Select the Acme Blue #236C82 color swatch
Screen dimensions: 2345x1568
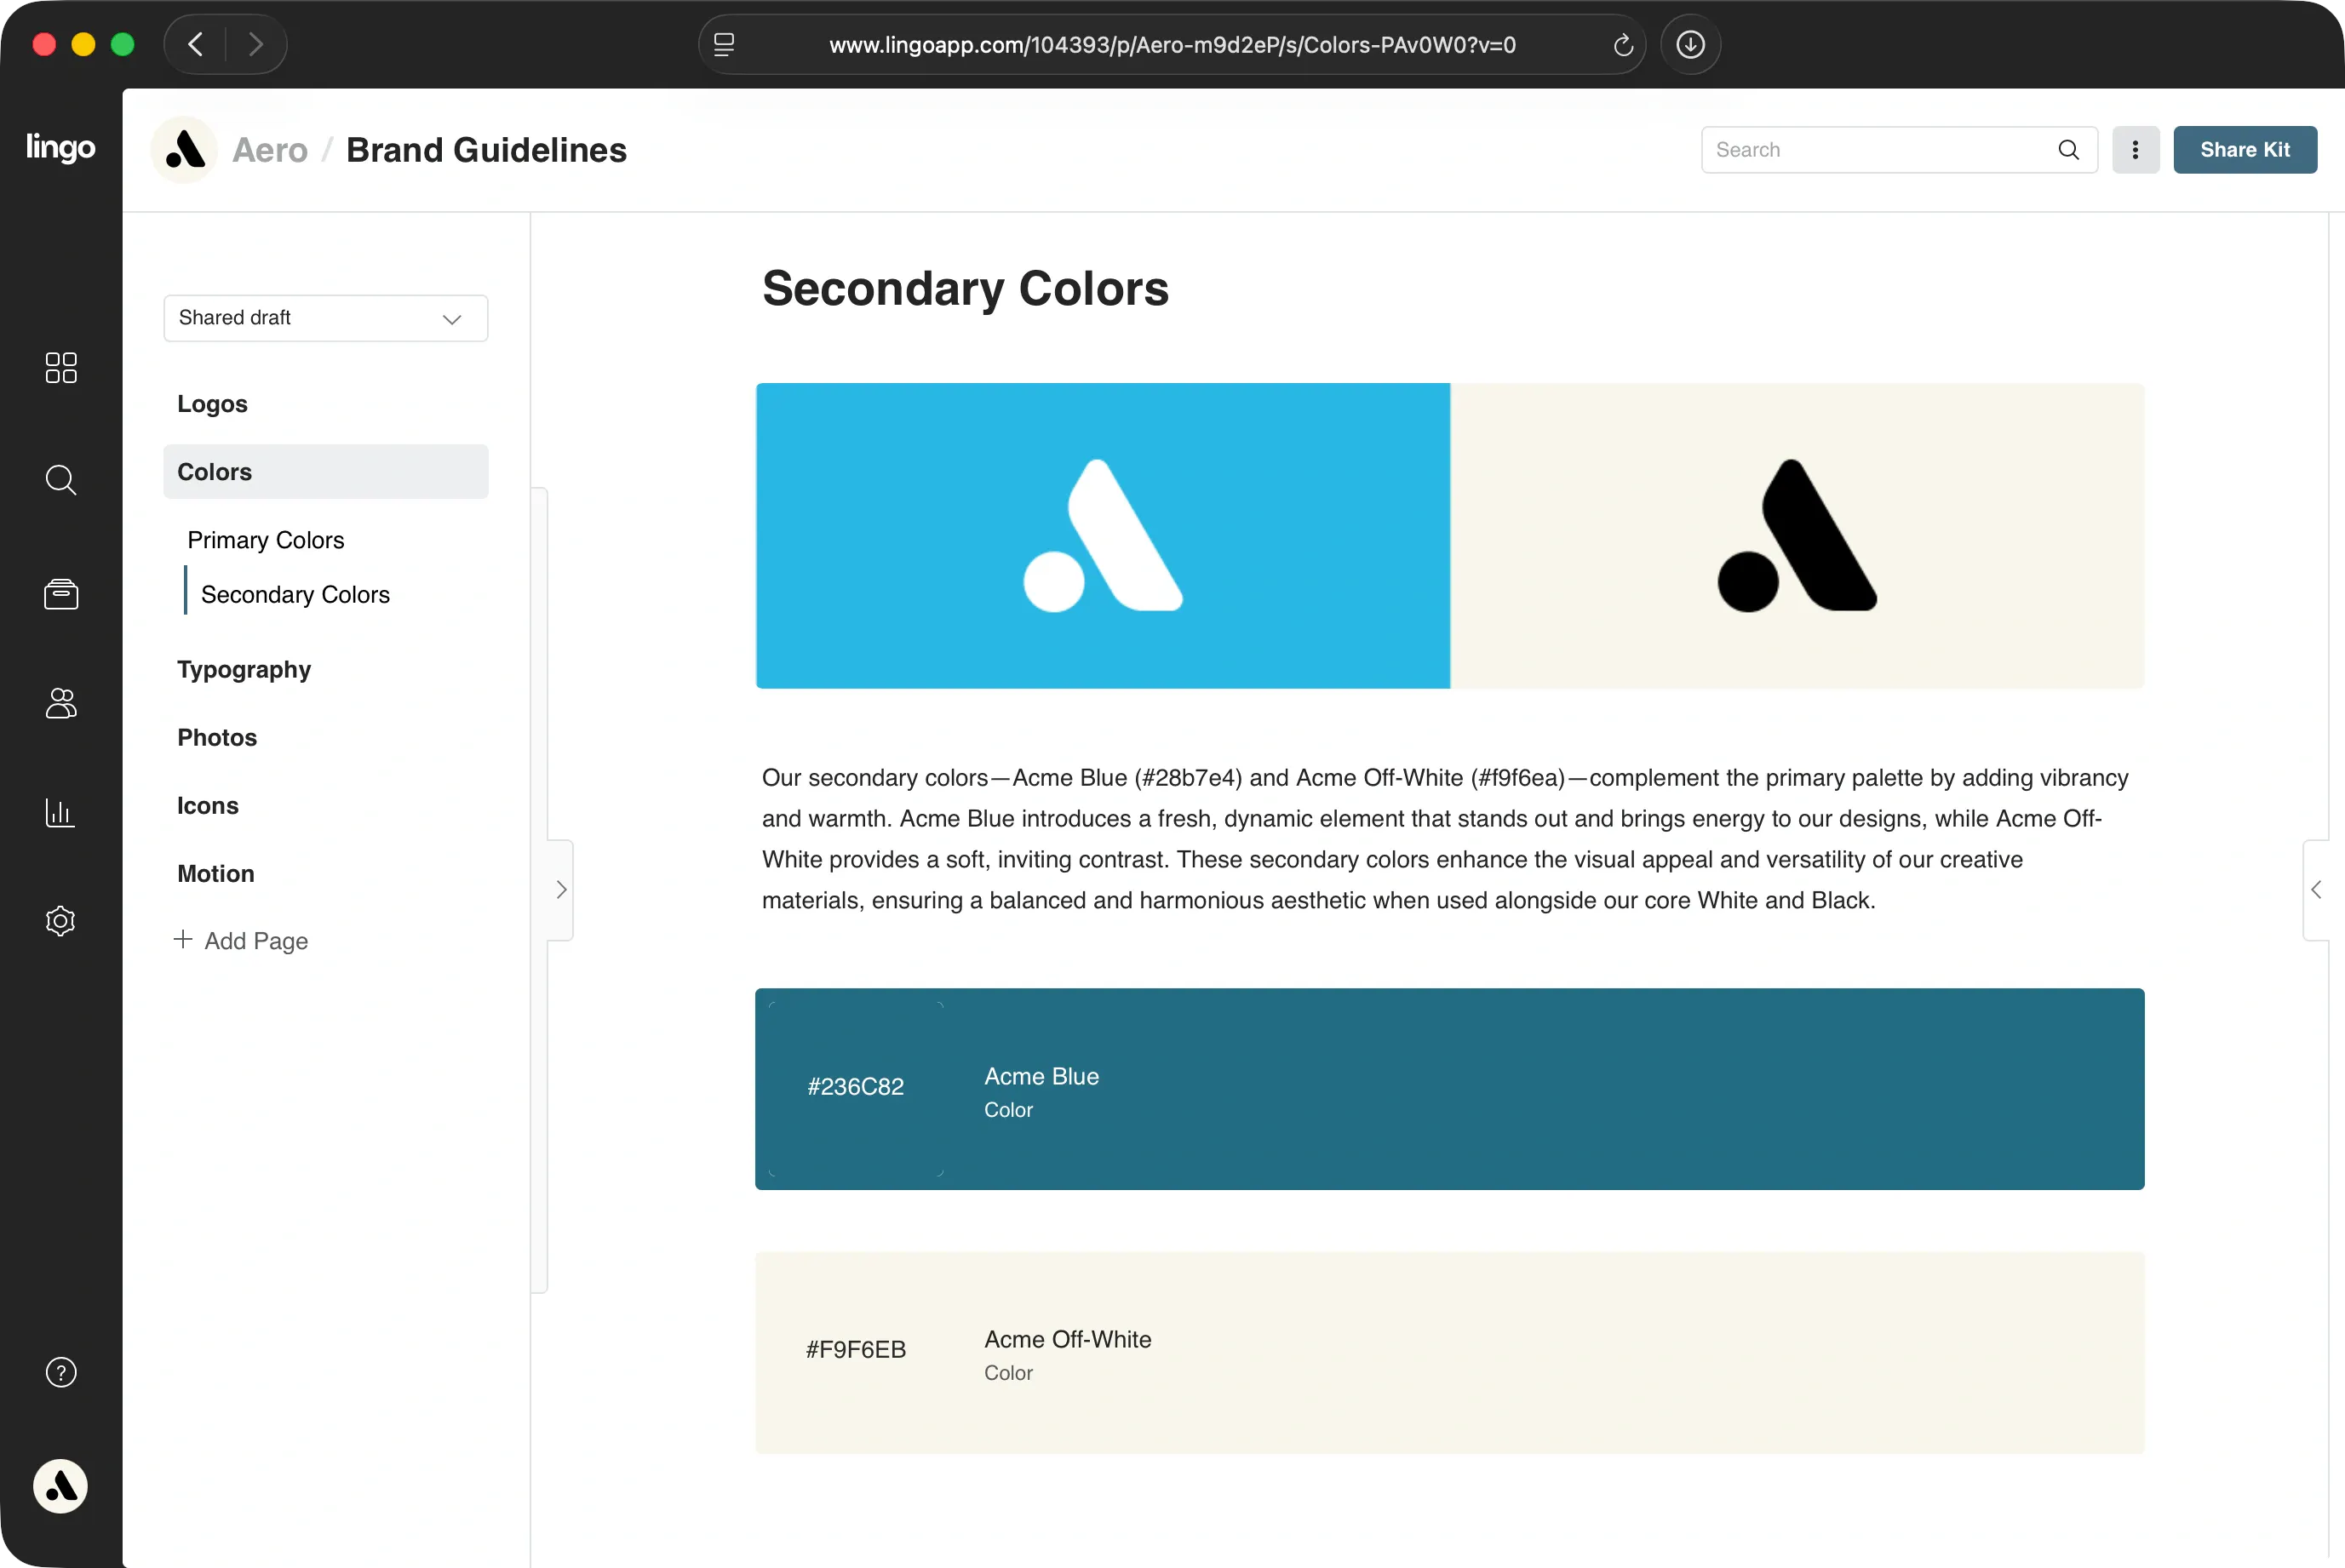tap(856, 1088)
